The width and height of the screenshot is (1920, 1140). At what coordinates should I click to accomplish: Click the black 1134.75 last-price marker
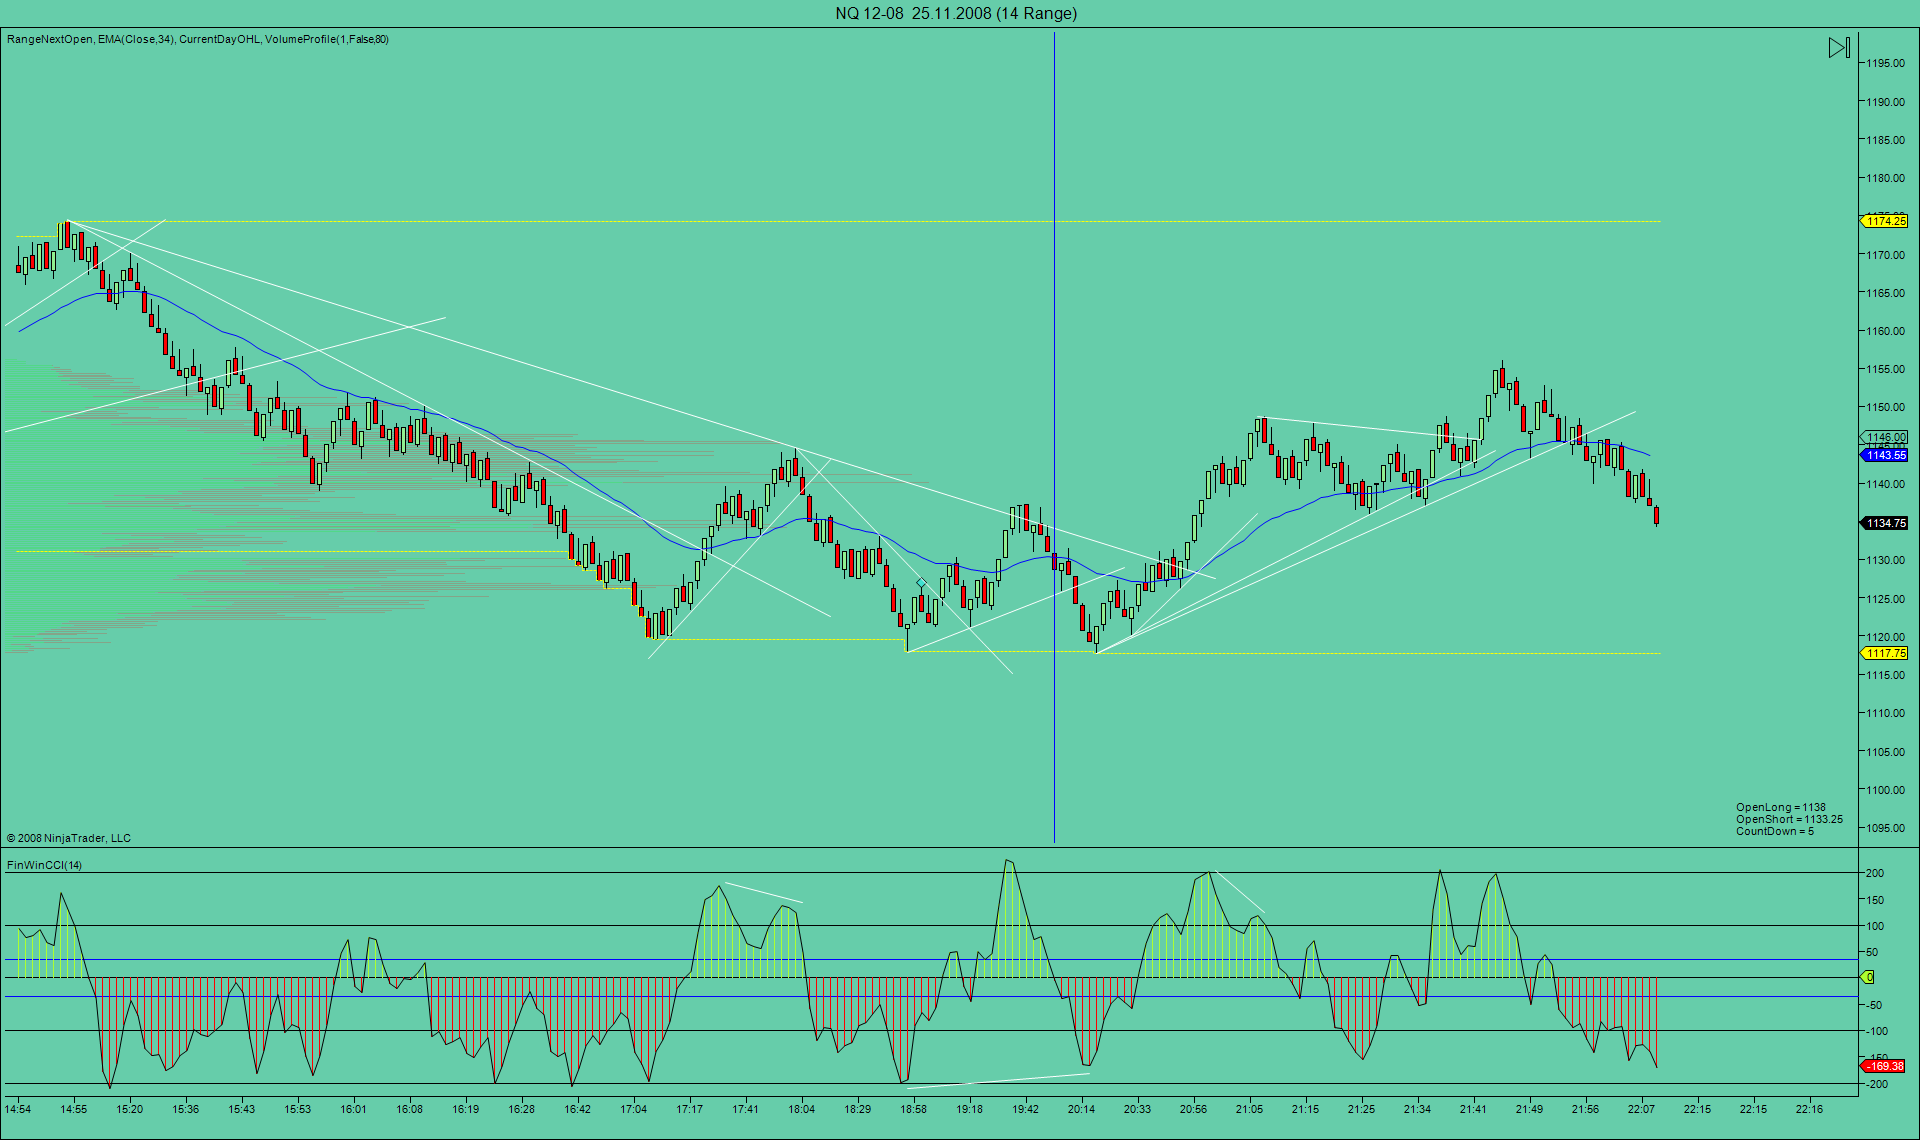coord(1886,523)
